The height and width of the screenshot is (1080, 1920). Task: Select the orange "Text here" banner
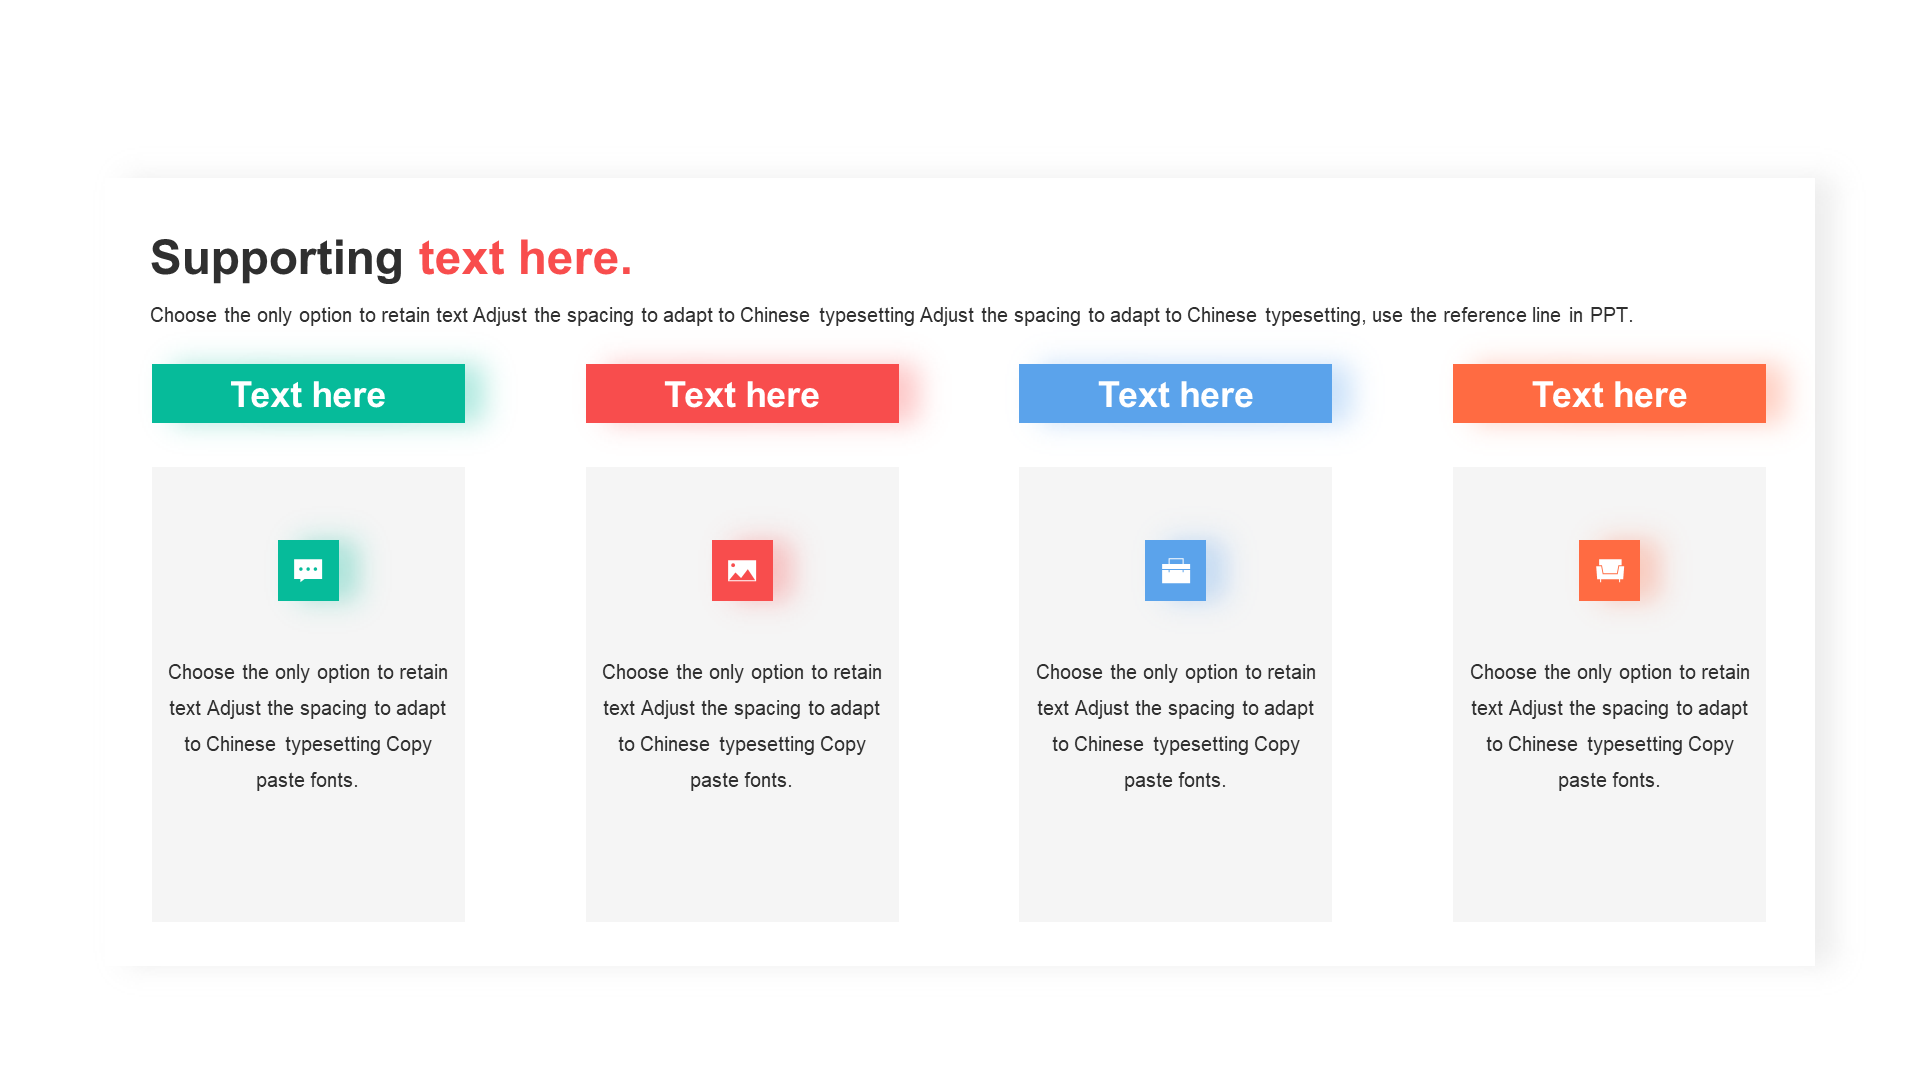pos(1609,394)
